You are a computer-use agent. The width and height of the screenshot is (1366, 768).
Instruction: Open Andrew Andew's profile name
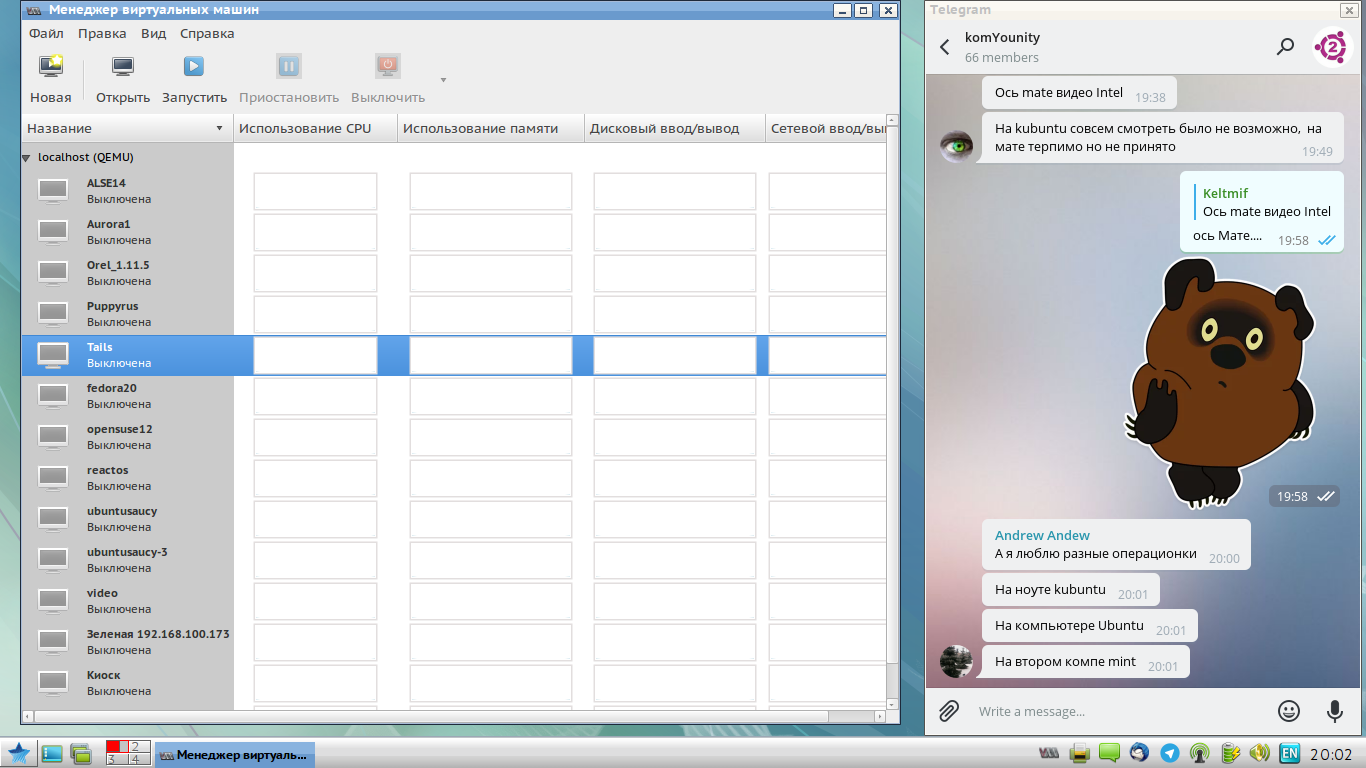pos(1042,535)
